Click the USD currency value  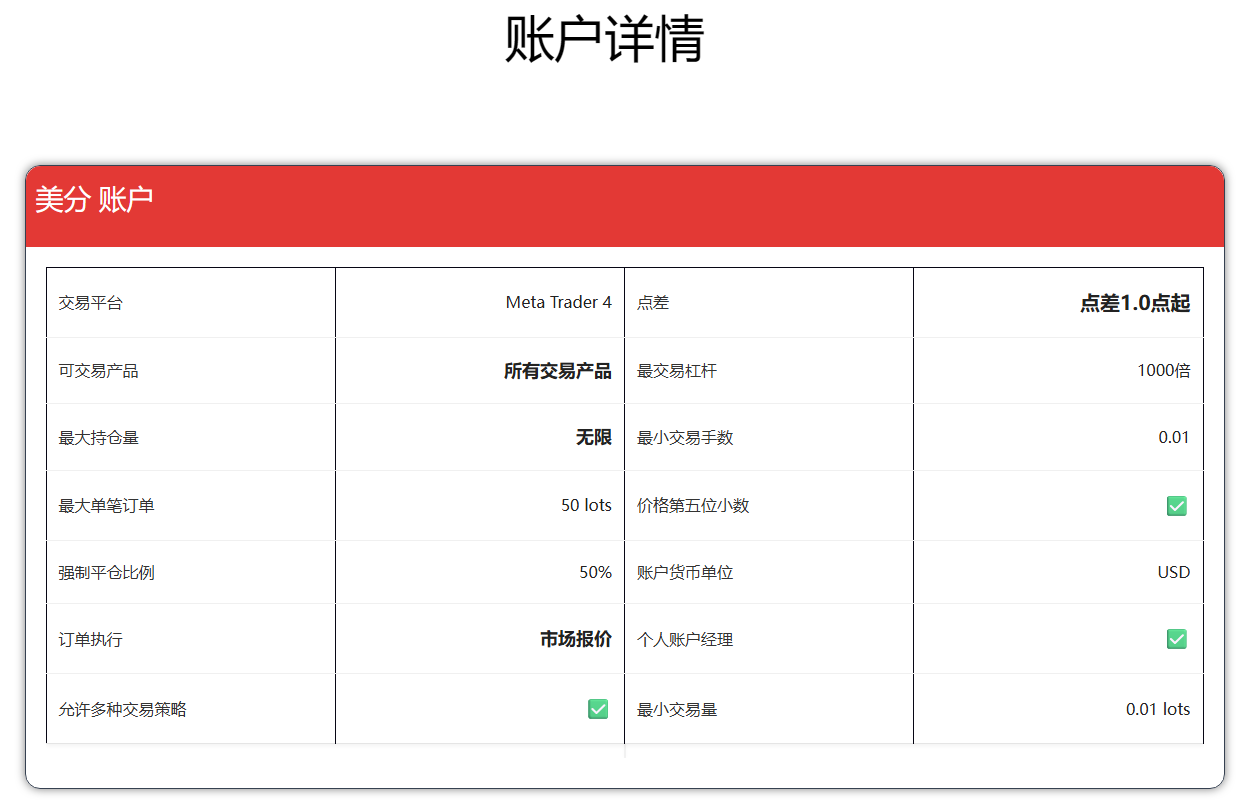(x=1174, y=572)
